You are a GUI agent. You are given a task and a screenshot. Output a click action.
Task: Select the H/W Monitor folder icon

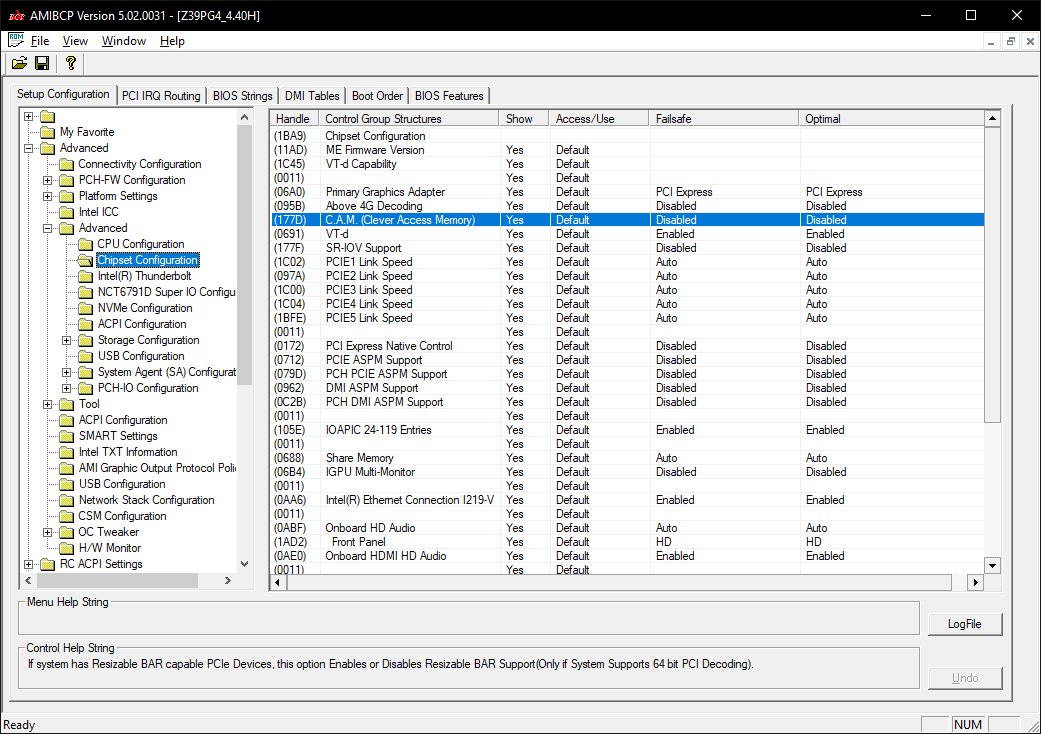click(66, 548)
